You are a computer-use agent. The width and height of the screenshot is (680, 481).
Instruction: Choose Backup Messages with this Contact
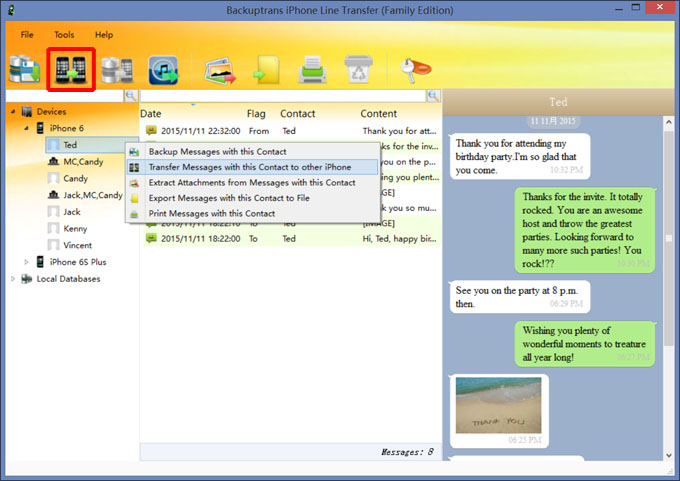click(252, 151)
